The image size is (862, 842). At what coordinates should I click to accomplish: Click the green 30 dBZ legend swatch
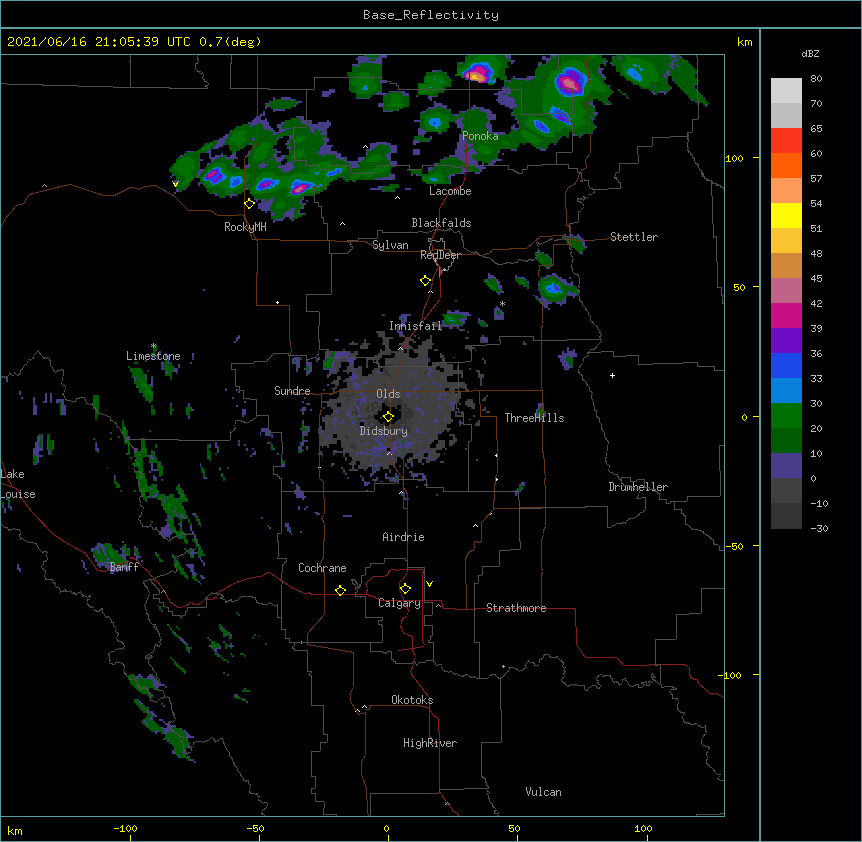[x=786, y=416]
